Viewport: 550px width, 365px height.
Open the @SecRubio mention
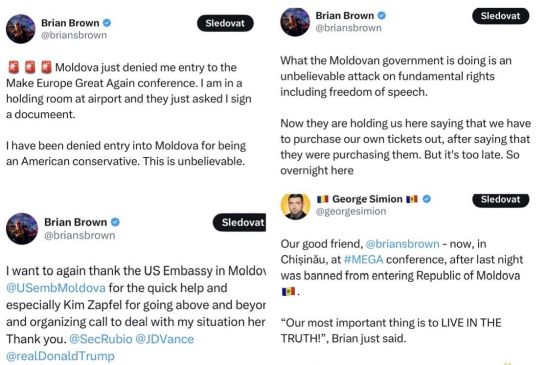(x=101, y=339)
